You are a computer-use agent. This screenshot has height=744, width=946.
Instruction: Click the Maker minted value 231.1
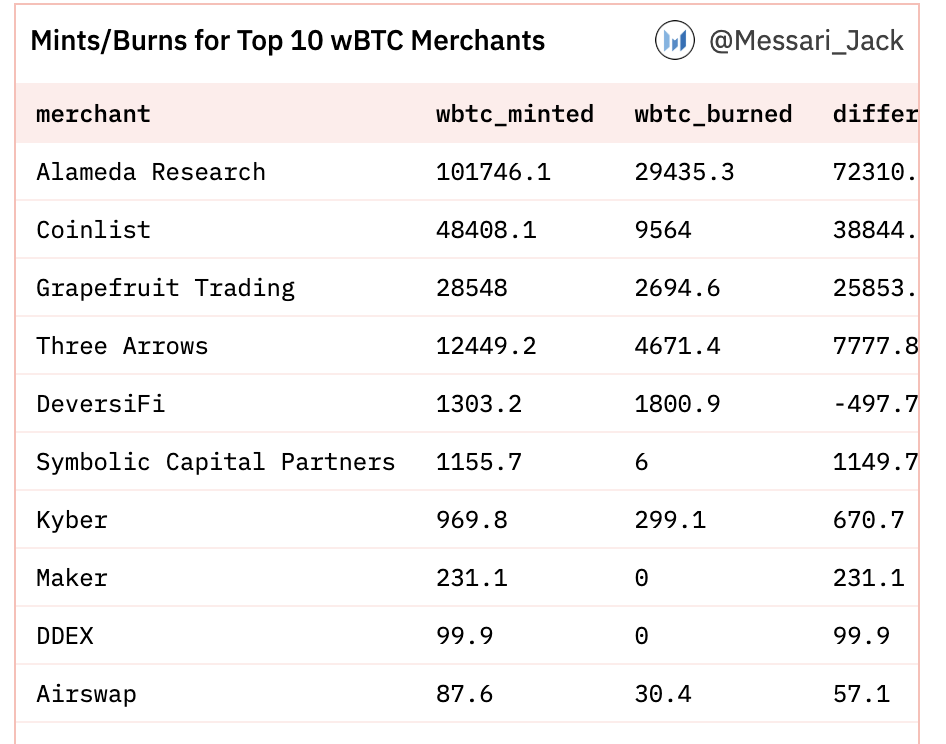pos(472,578)
